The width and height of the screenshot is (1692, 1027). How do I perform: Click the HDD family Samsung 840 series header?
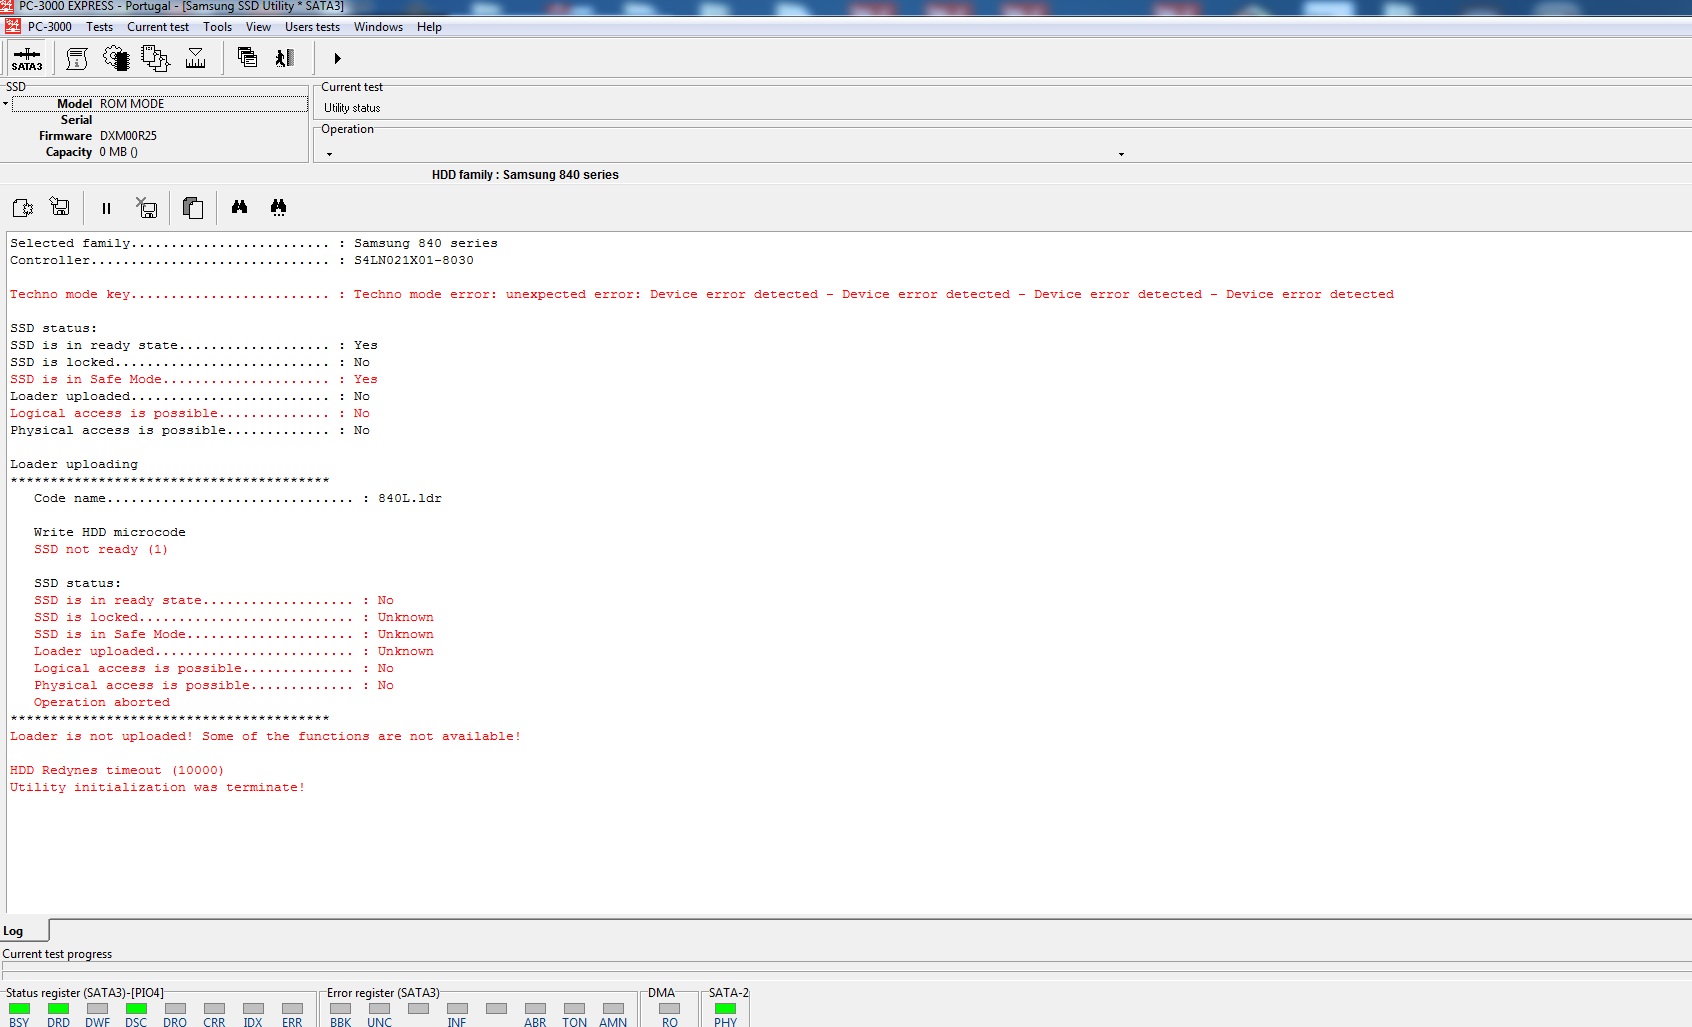coord(525,175)
